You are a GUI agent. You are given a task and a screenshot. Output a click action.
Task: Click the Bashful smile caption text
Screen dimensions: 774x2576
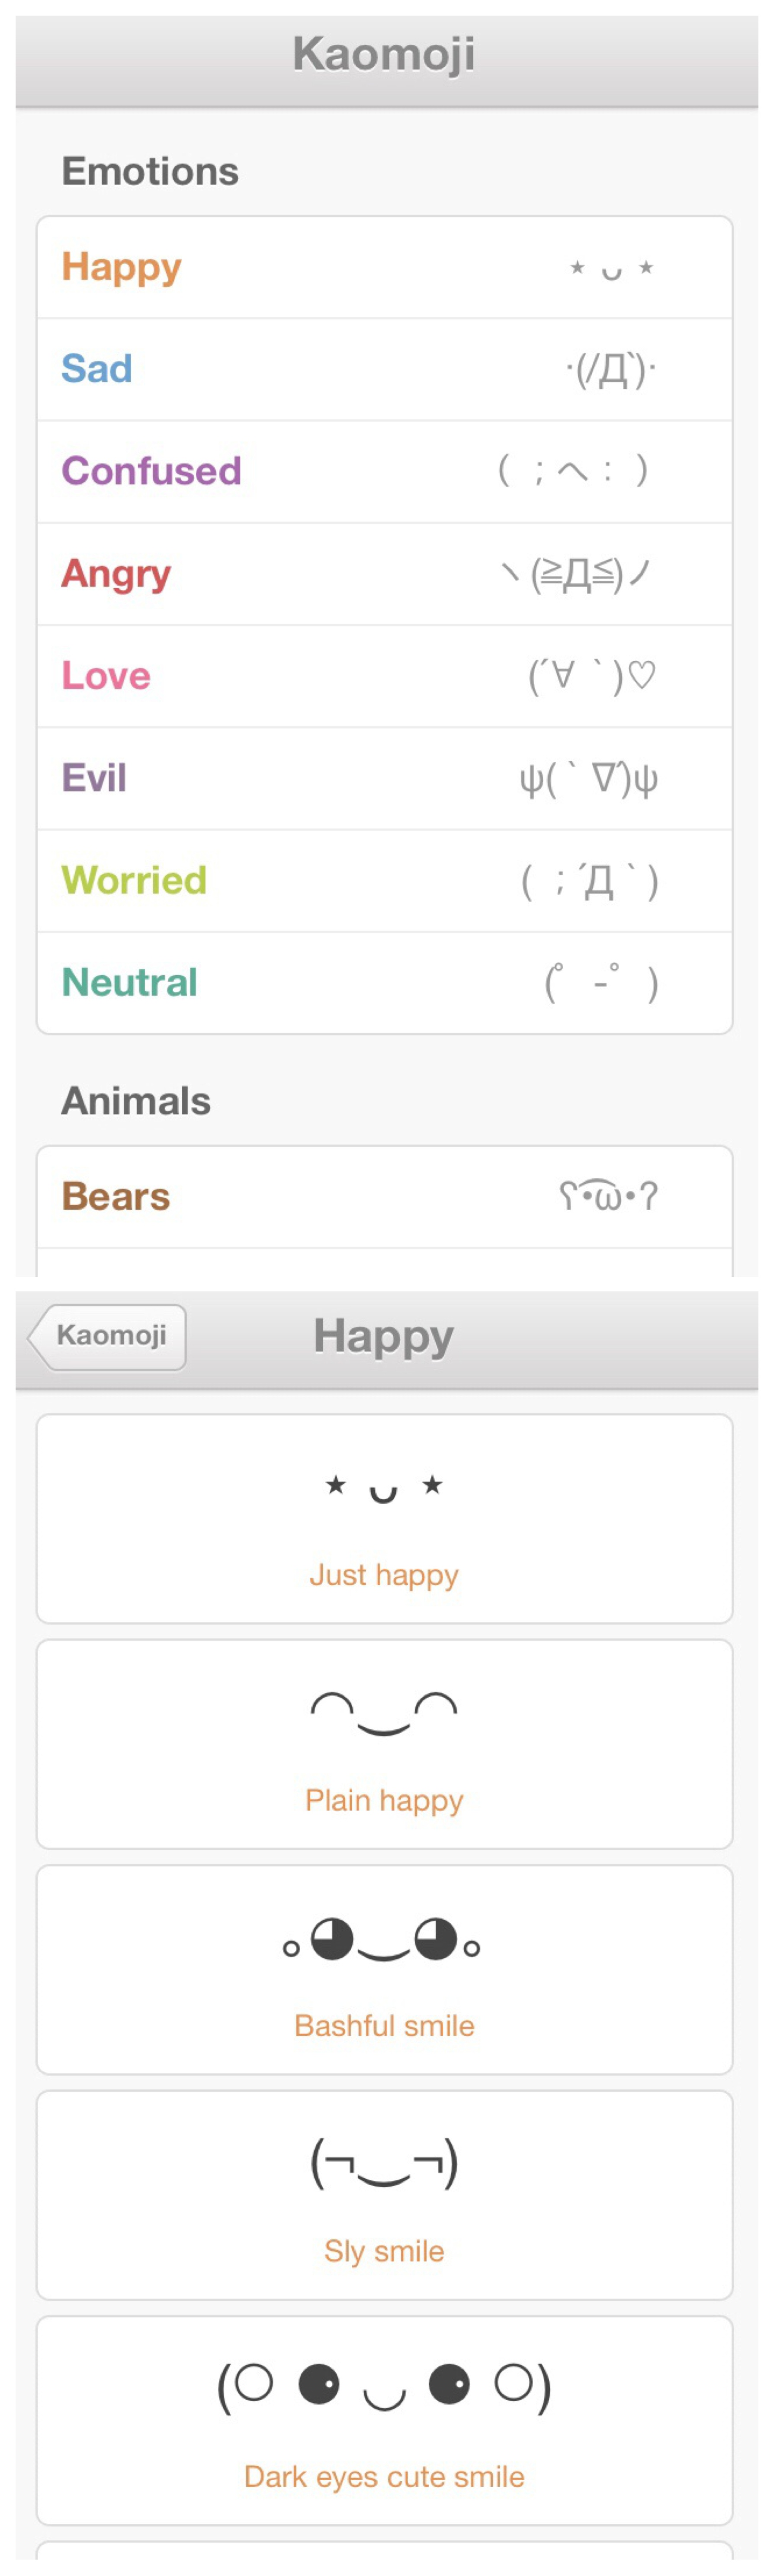pos(384,2026)
